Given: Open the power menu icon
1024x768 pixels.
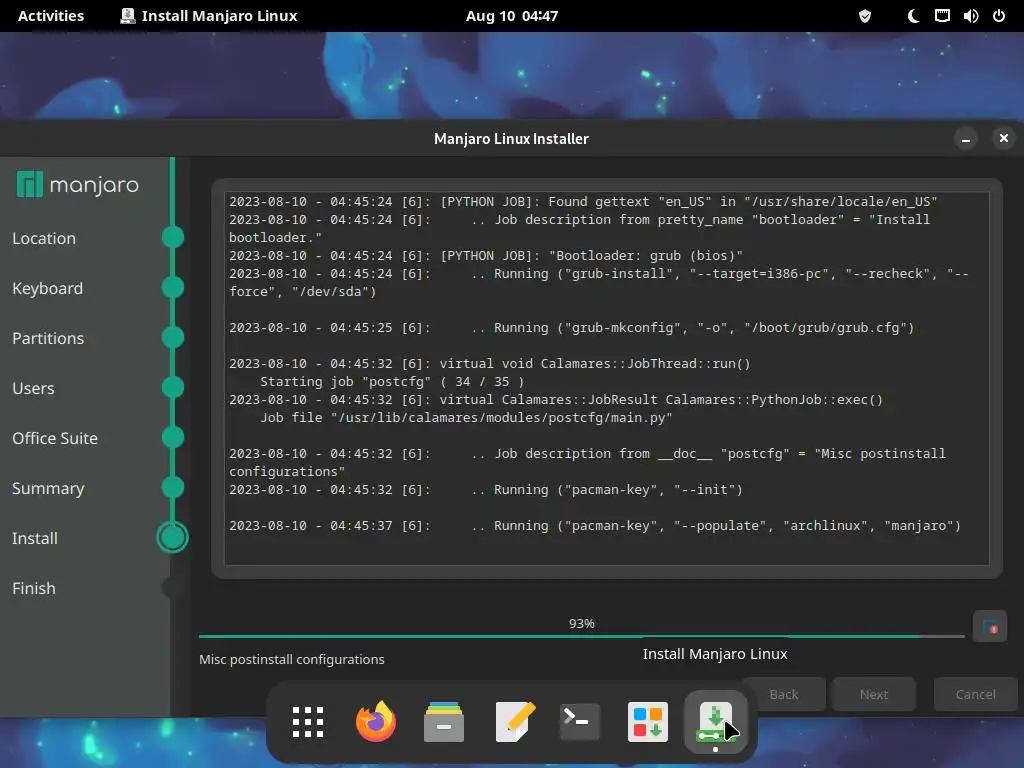Looking at the screenshot, I should point(999,16).
